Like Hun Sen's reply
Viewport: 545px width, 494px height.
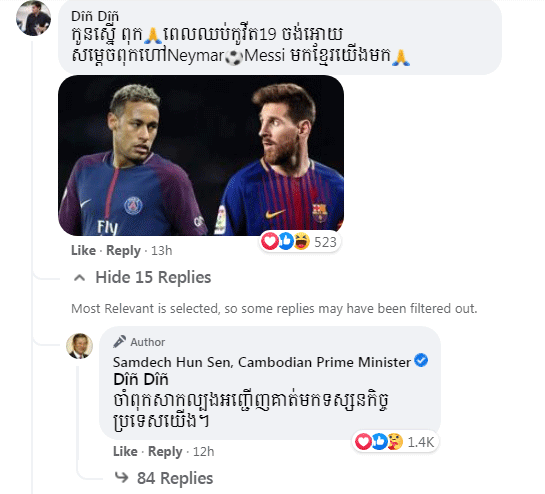point(125,451)
